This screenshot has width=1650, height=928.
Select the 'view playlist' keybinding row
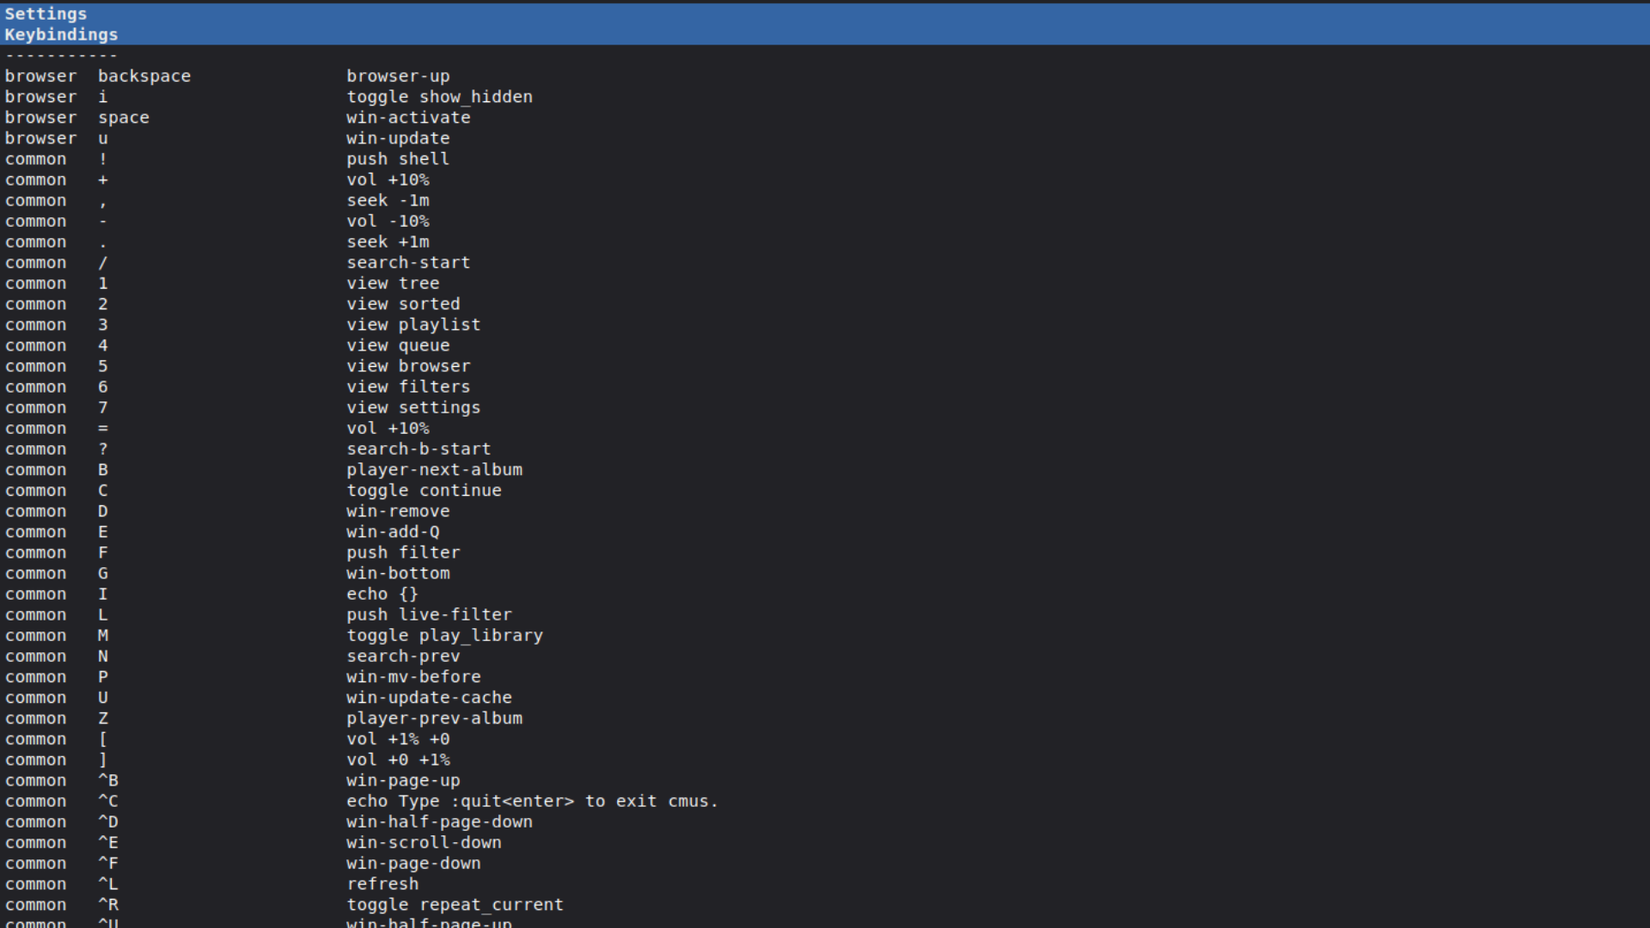coord(825,325)
